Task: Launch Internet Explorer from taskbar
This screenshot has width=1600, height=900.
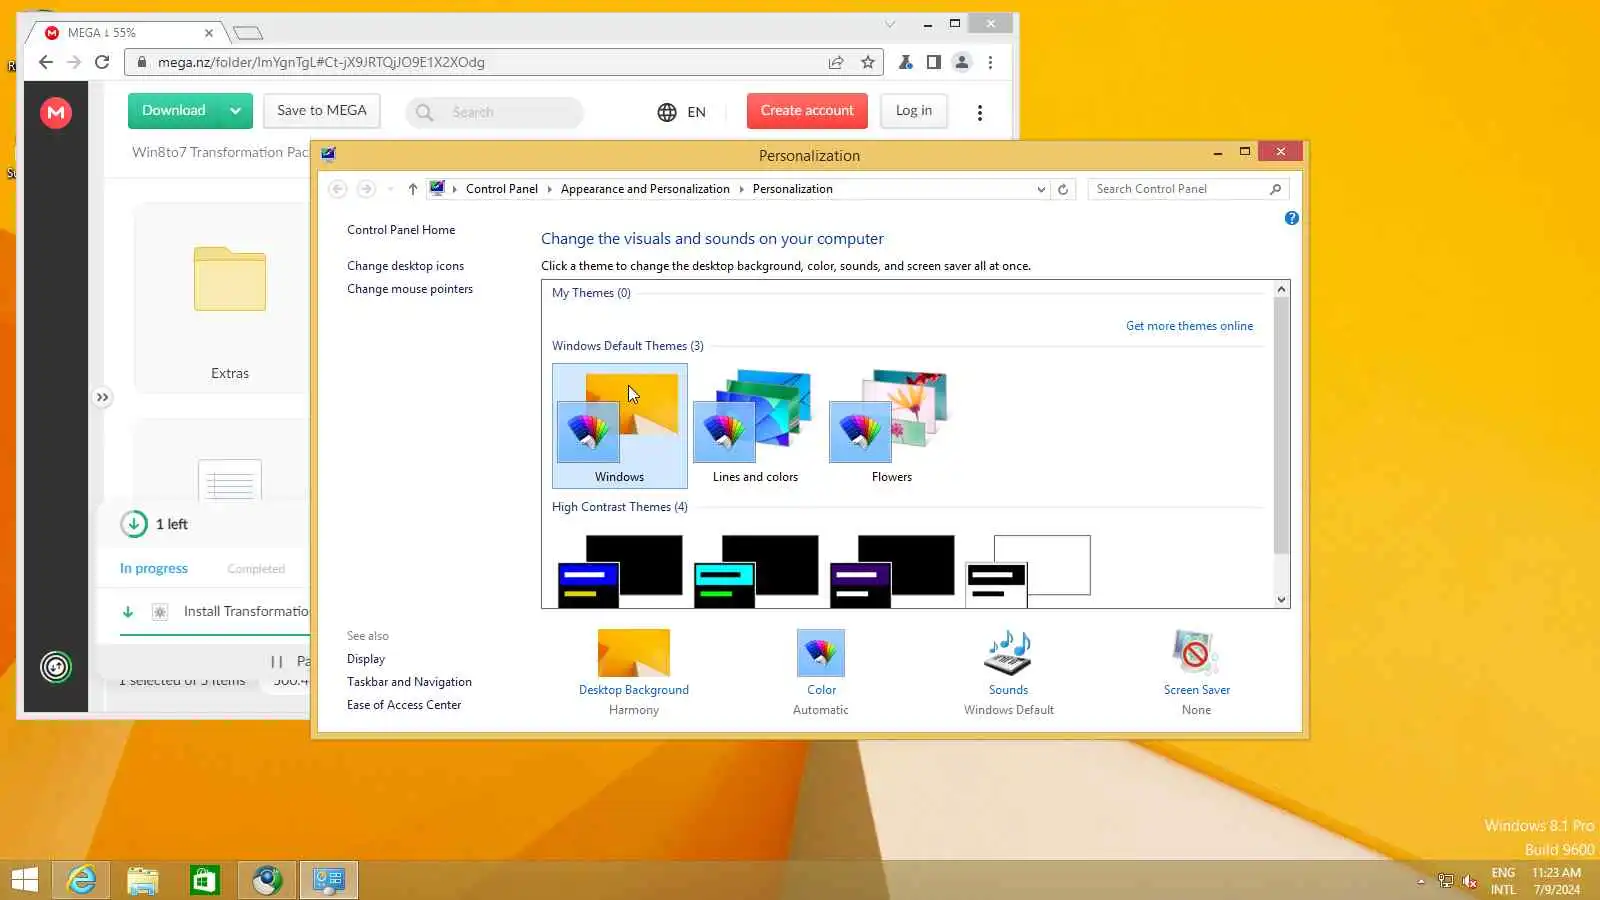Action: click(x=81, y=880)
